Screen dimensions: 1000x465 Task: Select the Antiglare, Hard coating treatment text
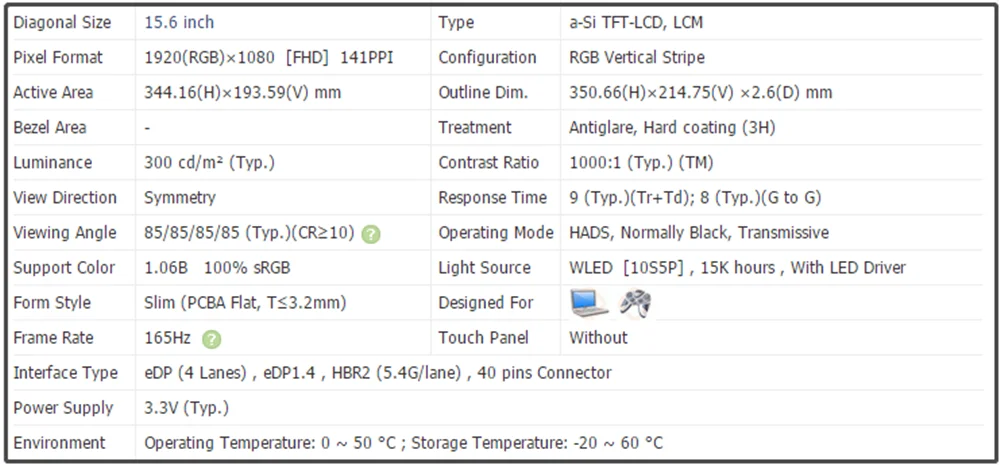click(672, 127)
